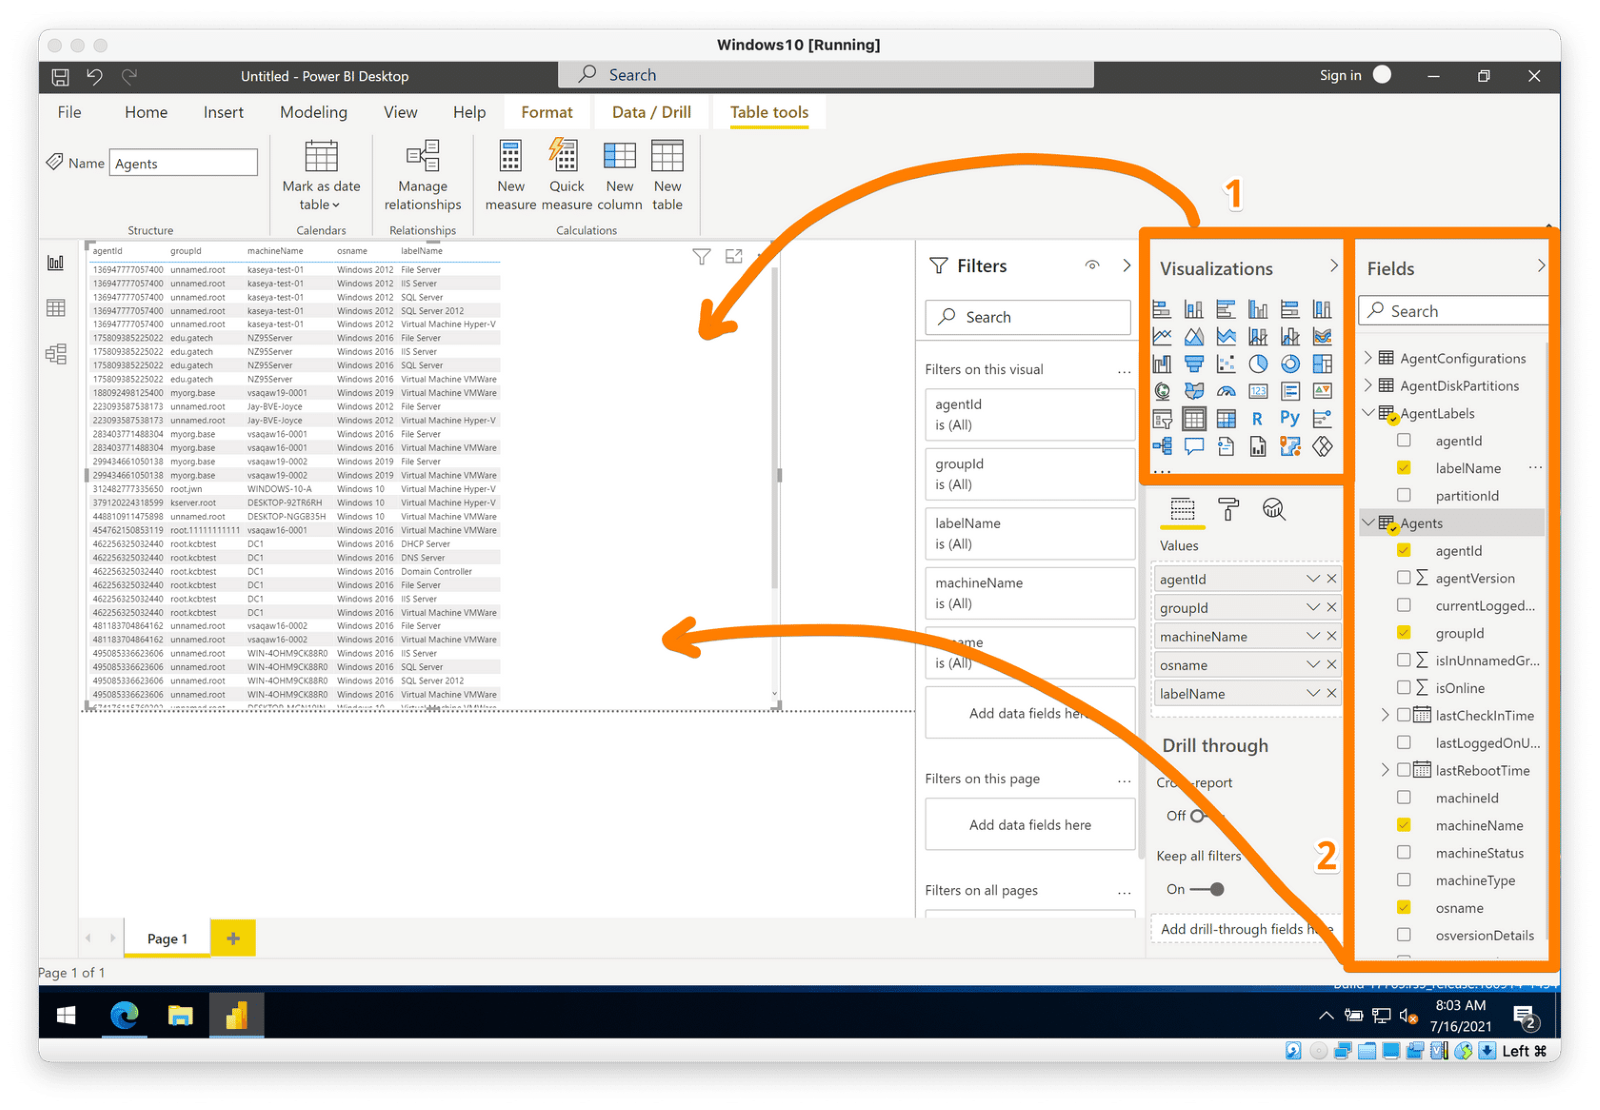Open focus mode for the table visual
1600x1110 pixels.
tap(734, 257)
